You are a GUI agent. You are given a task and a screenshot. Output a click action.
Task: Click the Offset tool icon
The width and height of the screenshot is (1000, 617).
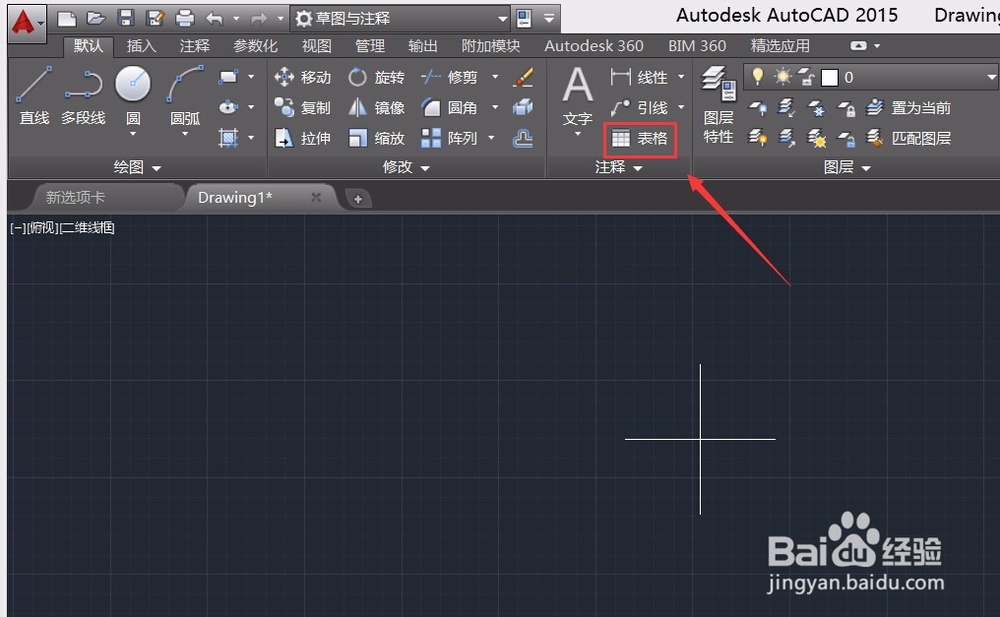pos(523,138)
